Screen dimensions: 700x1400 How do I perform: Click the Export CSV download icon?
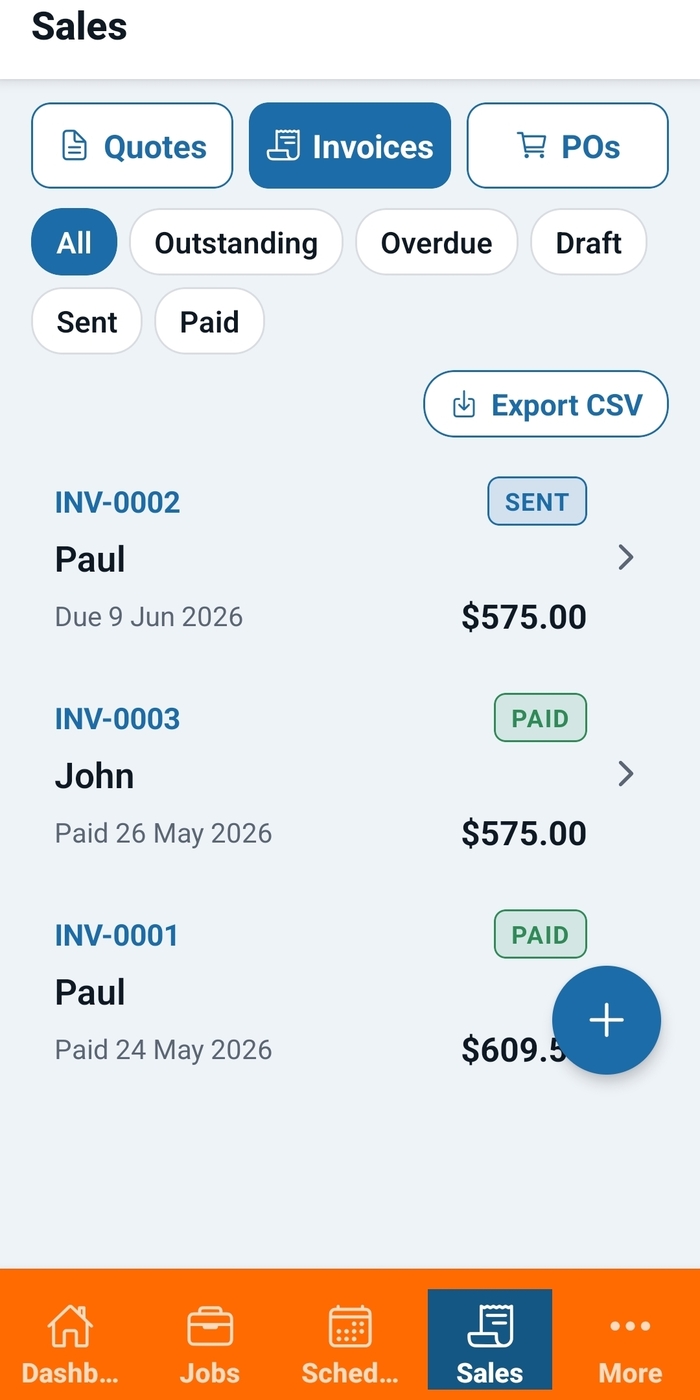(464, 405)
